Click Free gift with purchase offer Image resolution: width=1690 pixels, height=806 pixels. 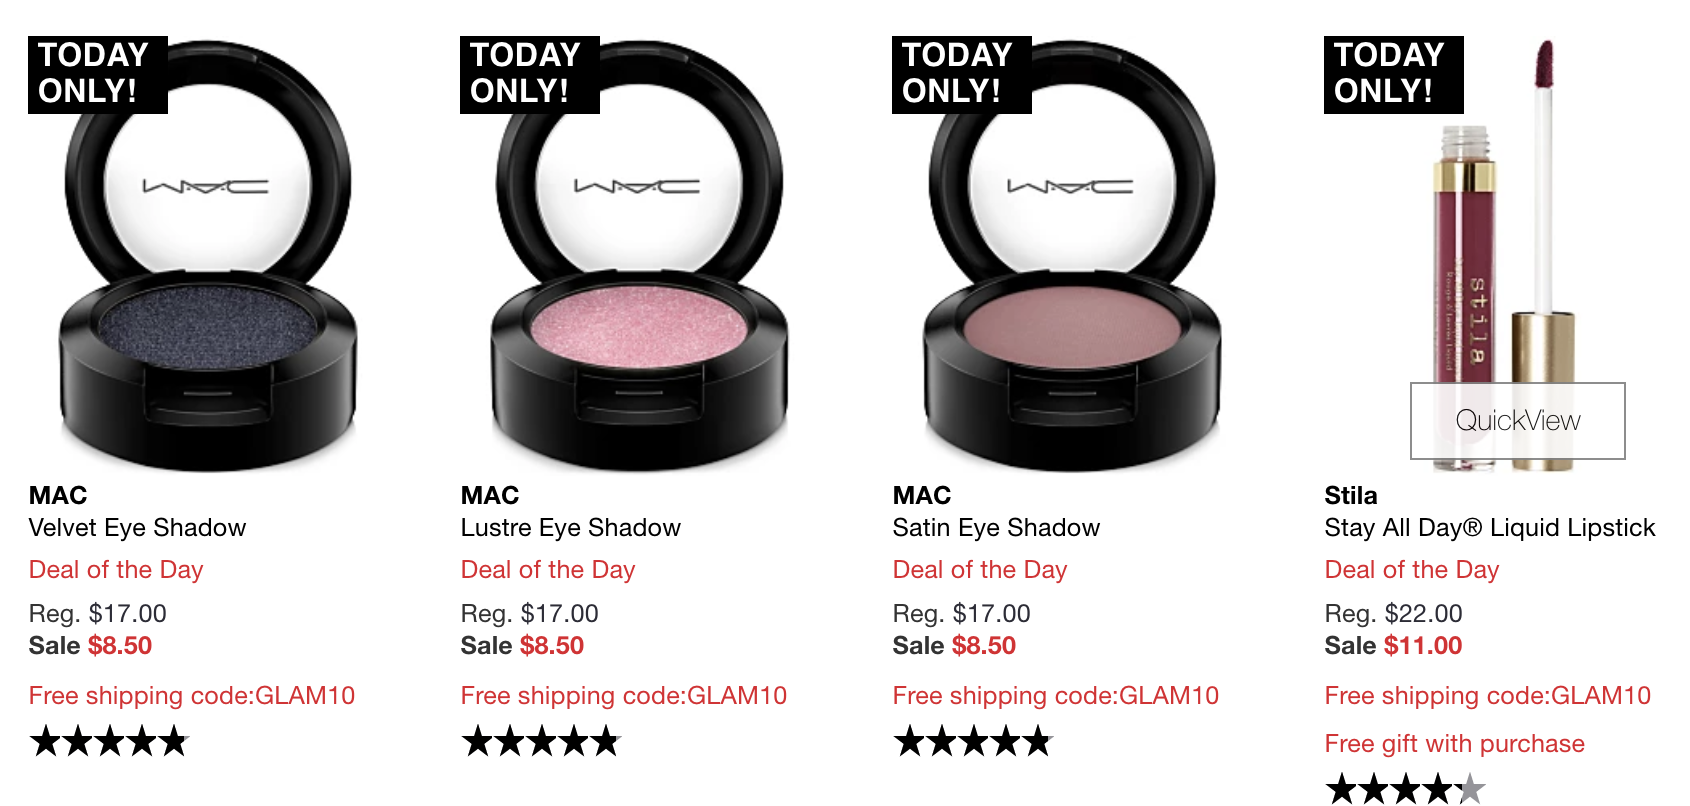click(1454, 744)
